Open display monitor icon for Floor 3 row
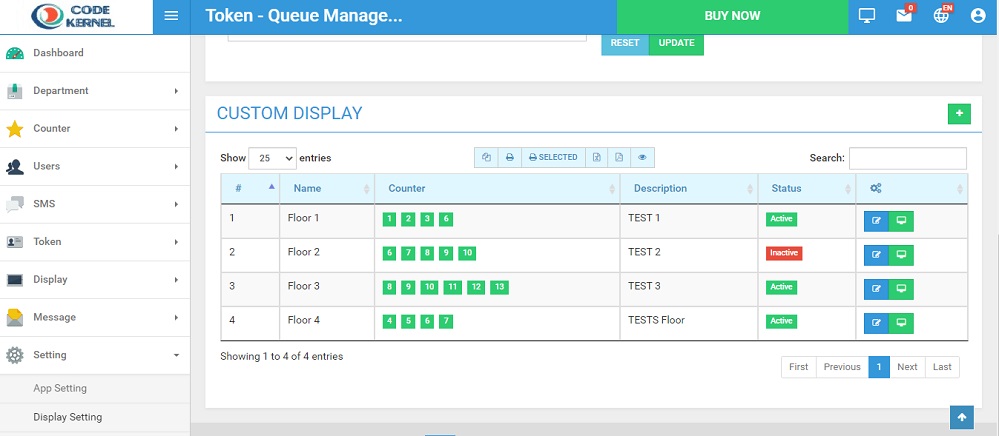The height and width of the screenshot is (436, 999). [901, 289]
